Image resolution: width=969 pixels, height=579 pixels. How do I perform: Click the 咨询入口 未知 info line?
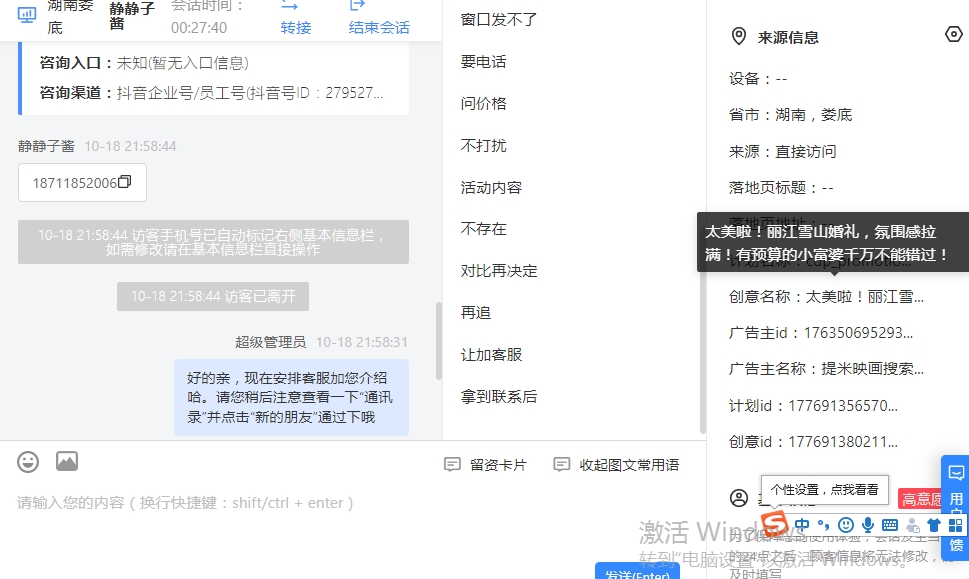[x=144, y=63]
